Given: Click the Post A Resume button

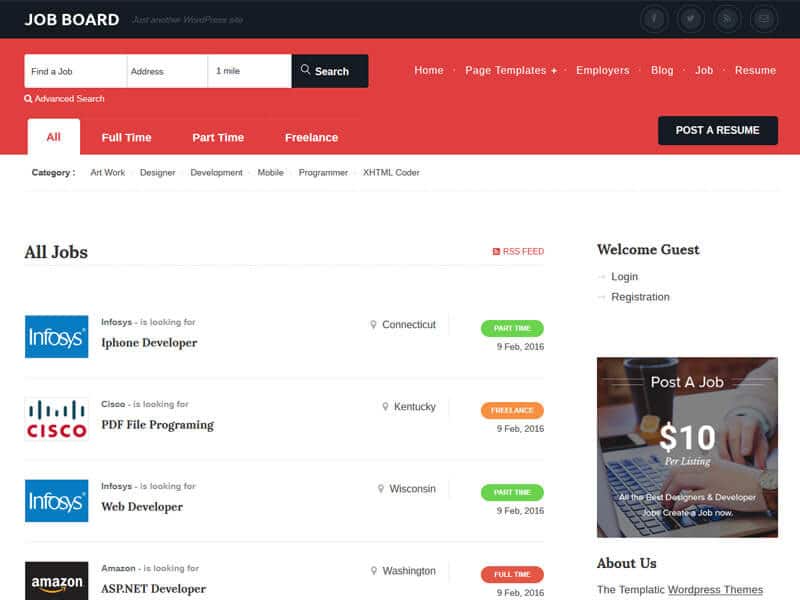Looking at the screenshot, I should (x=717, y=130).
